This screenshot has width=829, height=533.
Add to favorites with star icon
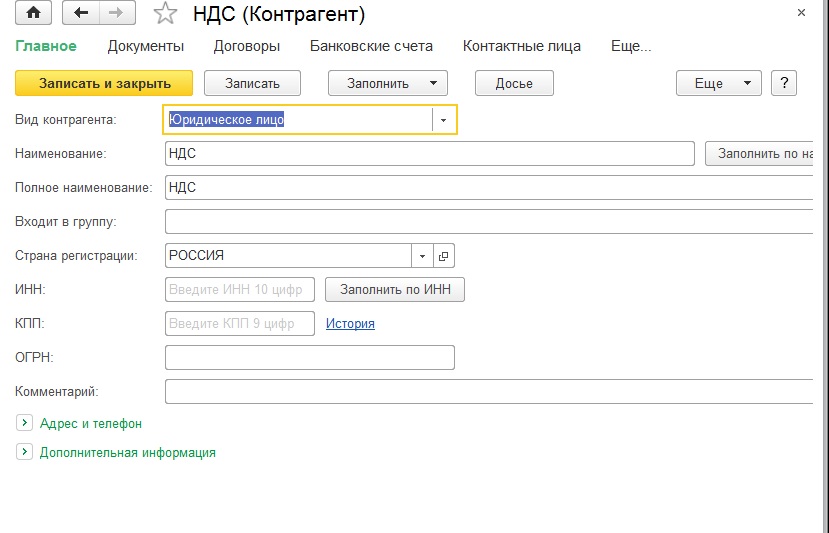coord(164,15)
